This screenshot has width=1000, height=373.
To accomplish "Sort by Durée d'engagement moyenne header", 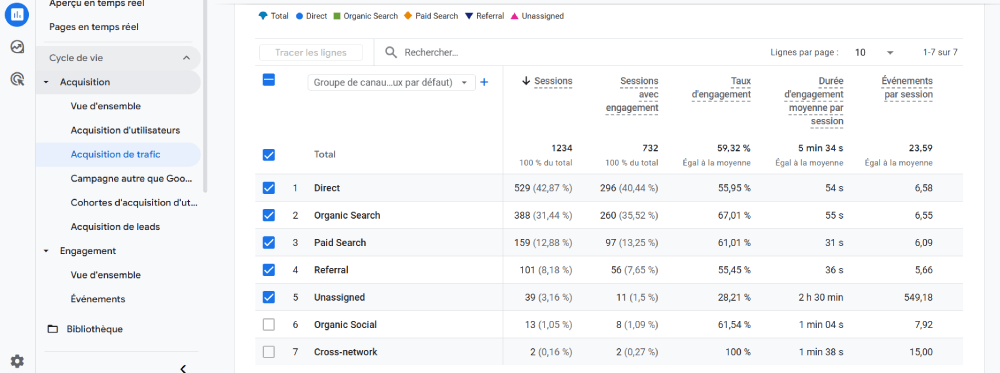I will 814,101.
